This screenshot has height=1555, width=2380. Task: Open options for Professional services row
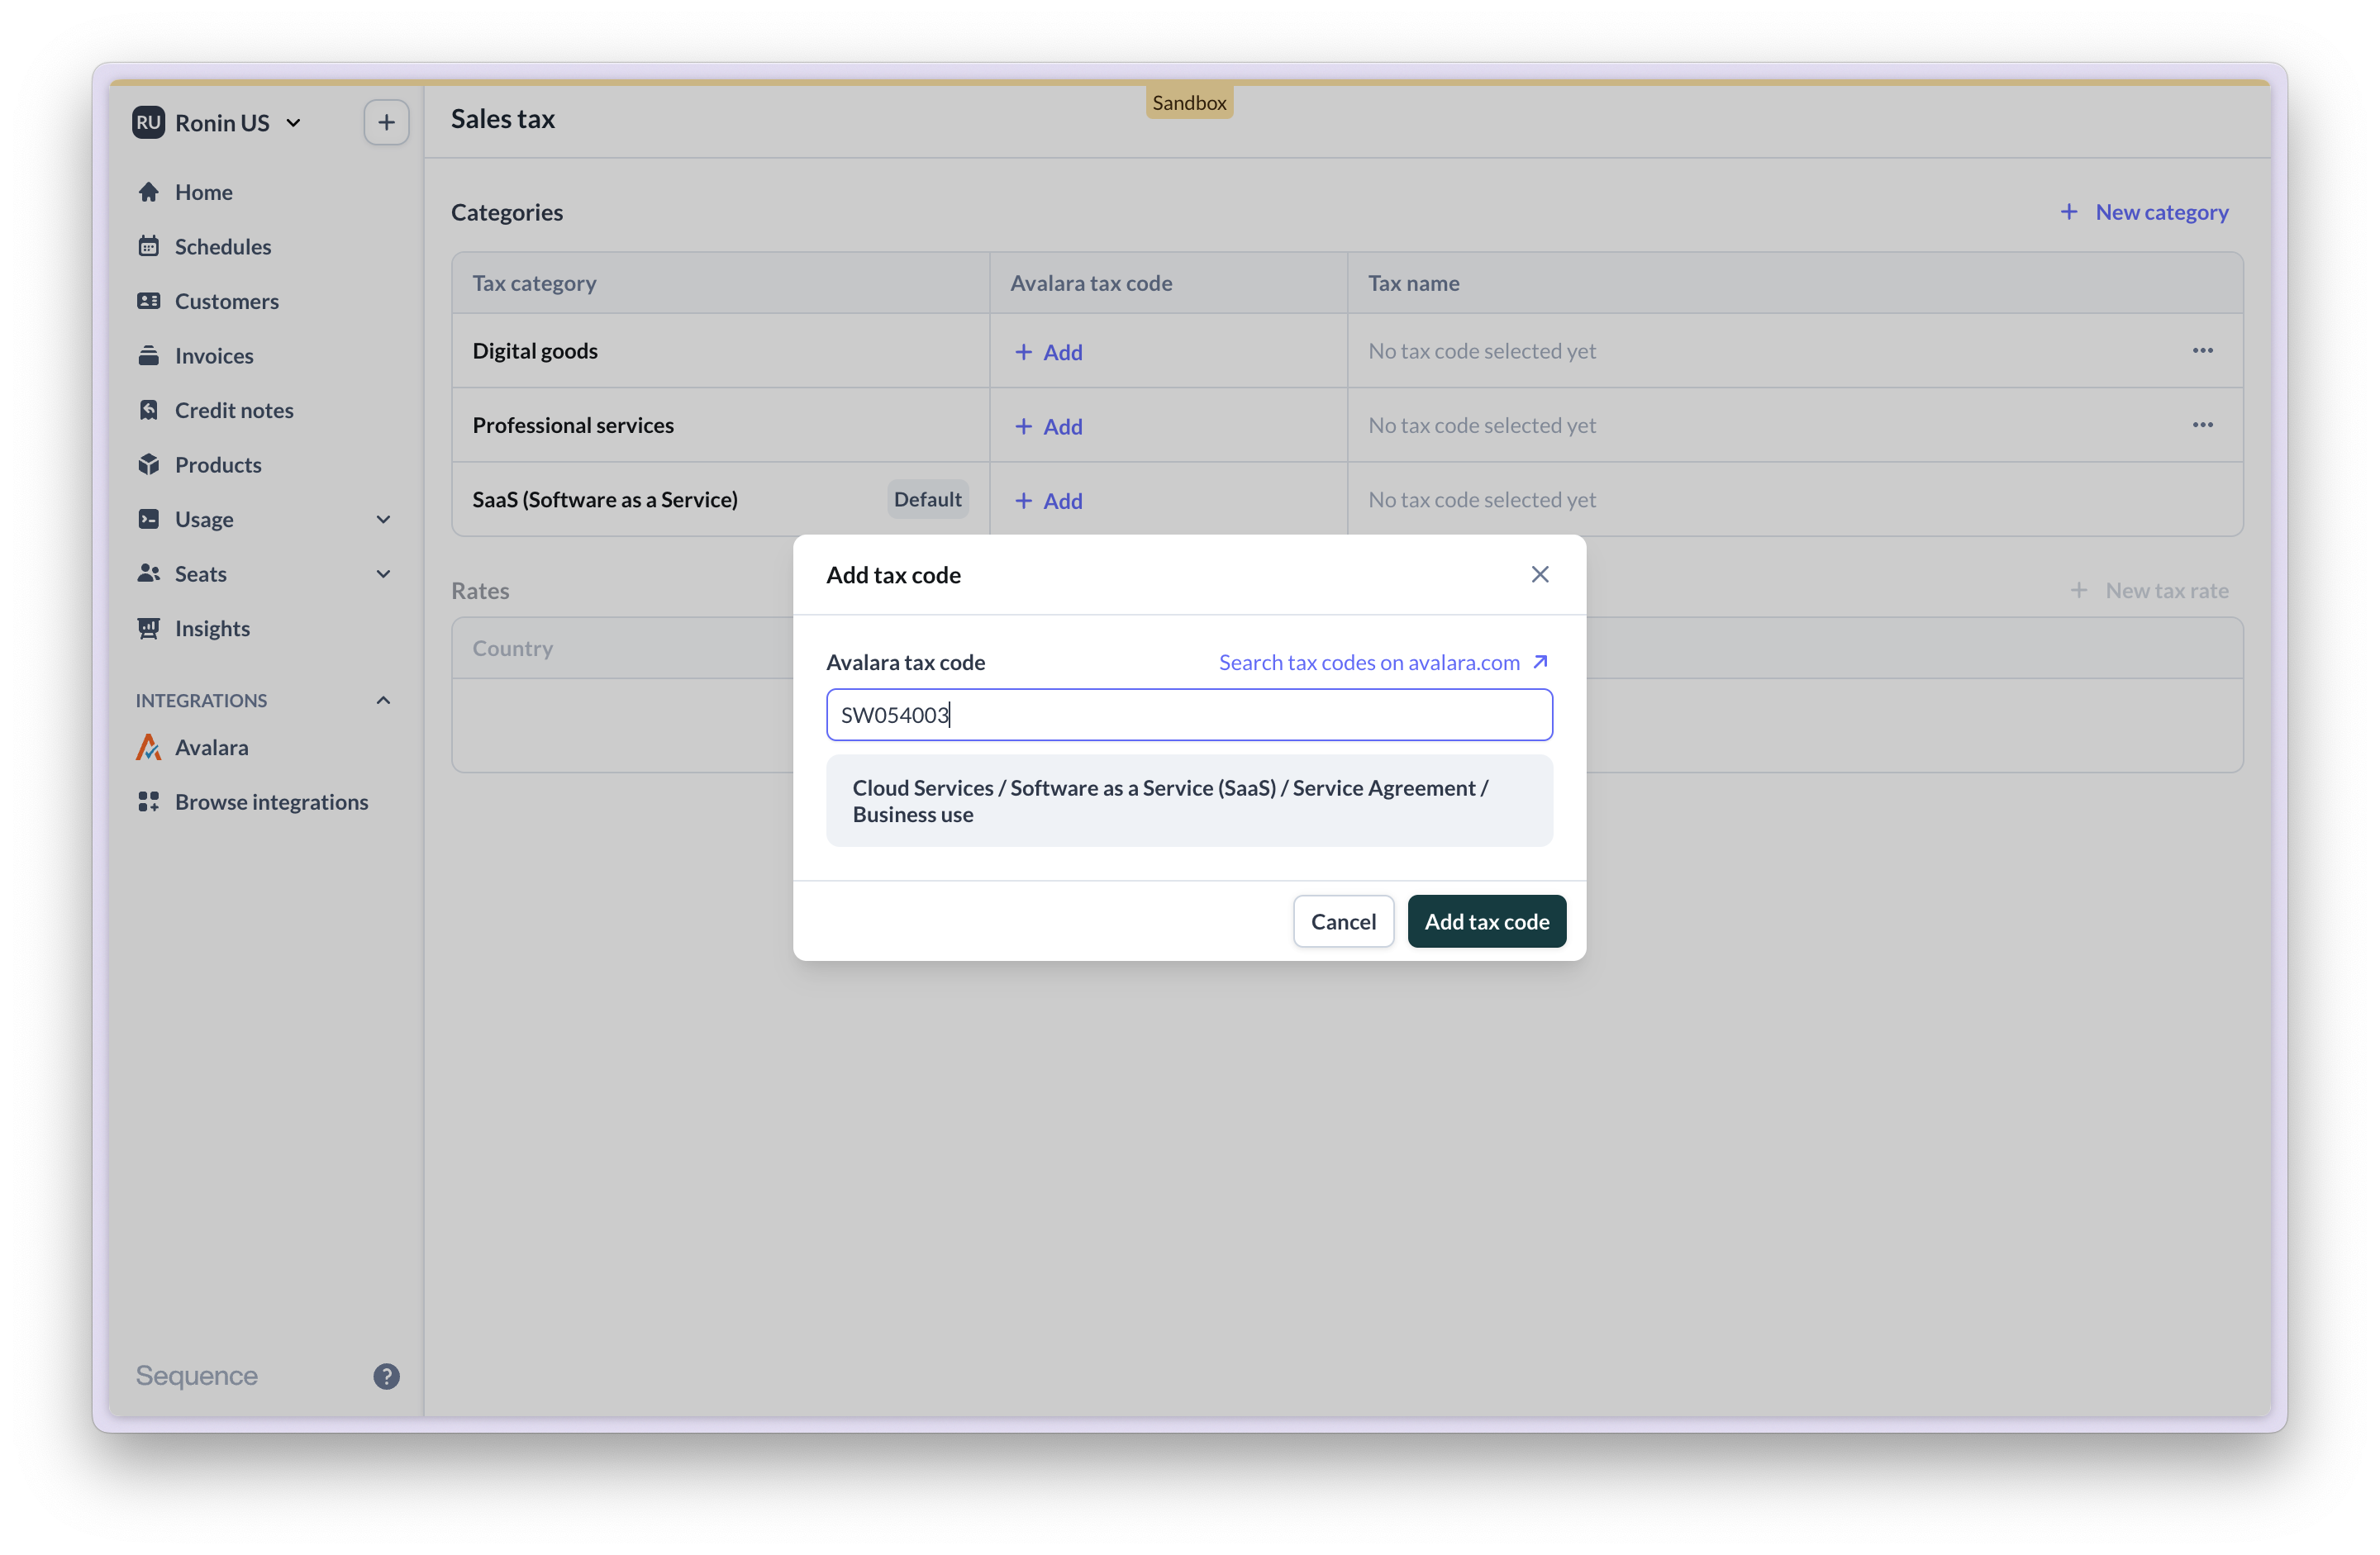[x=2202, y=425]
